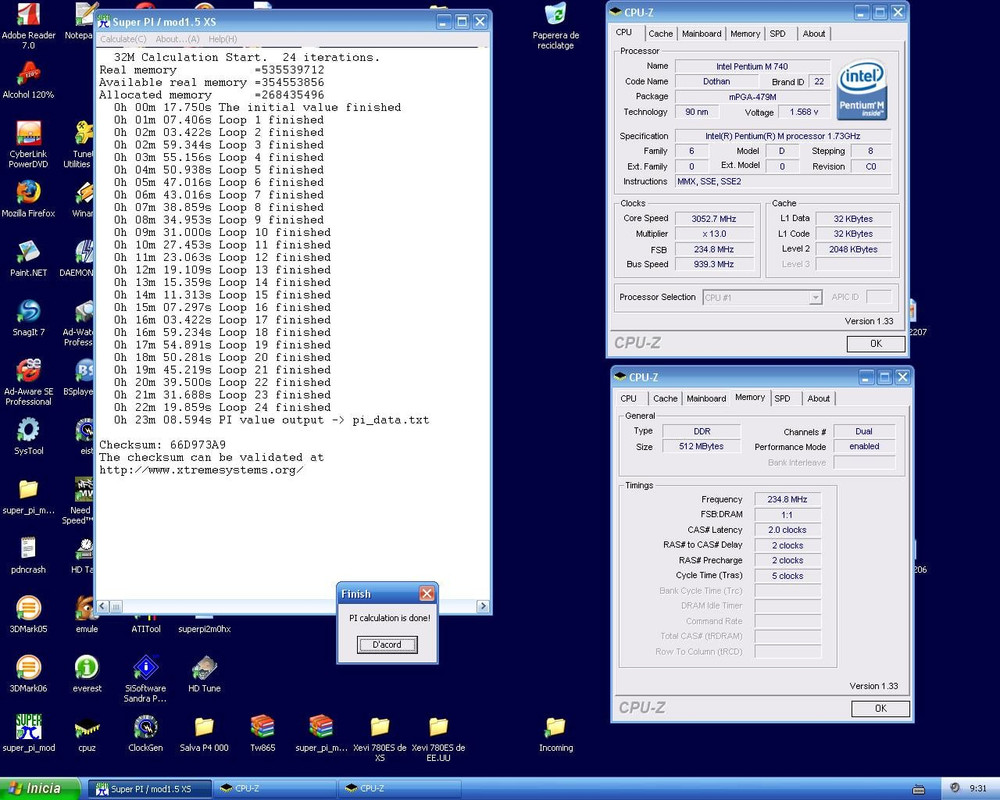Launch SnagIt 7 shortcut
The height and width of the screenshot is (800, 1000).
pyautogui.click(x=28, y=318)
